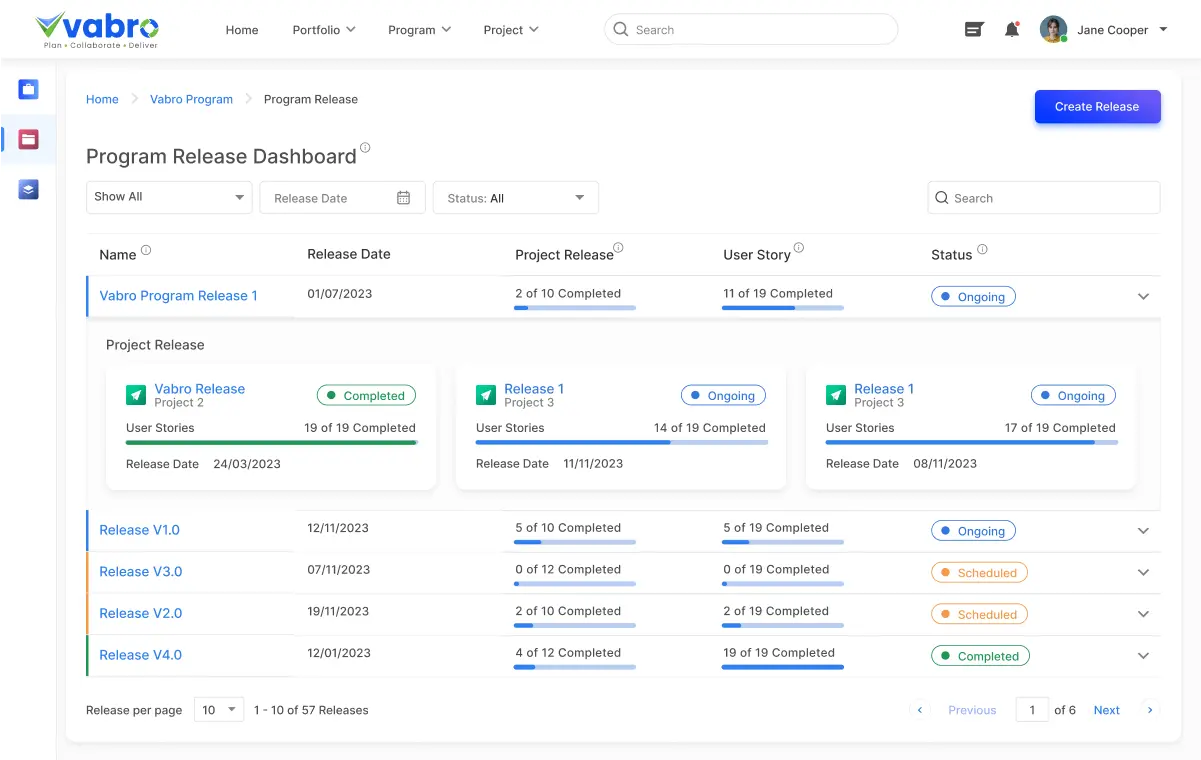Screen dimensions: 1201x760
Task: Open the Status: All filter dropdown
Action: [515, 198]
